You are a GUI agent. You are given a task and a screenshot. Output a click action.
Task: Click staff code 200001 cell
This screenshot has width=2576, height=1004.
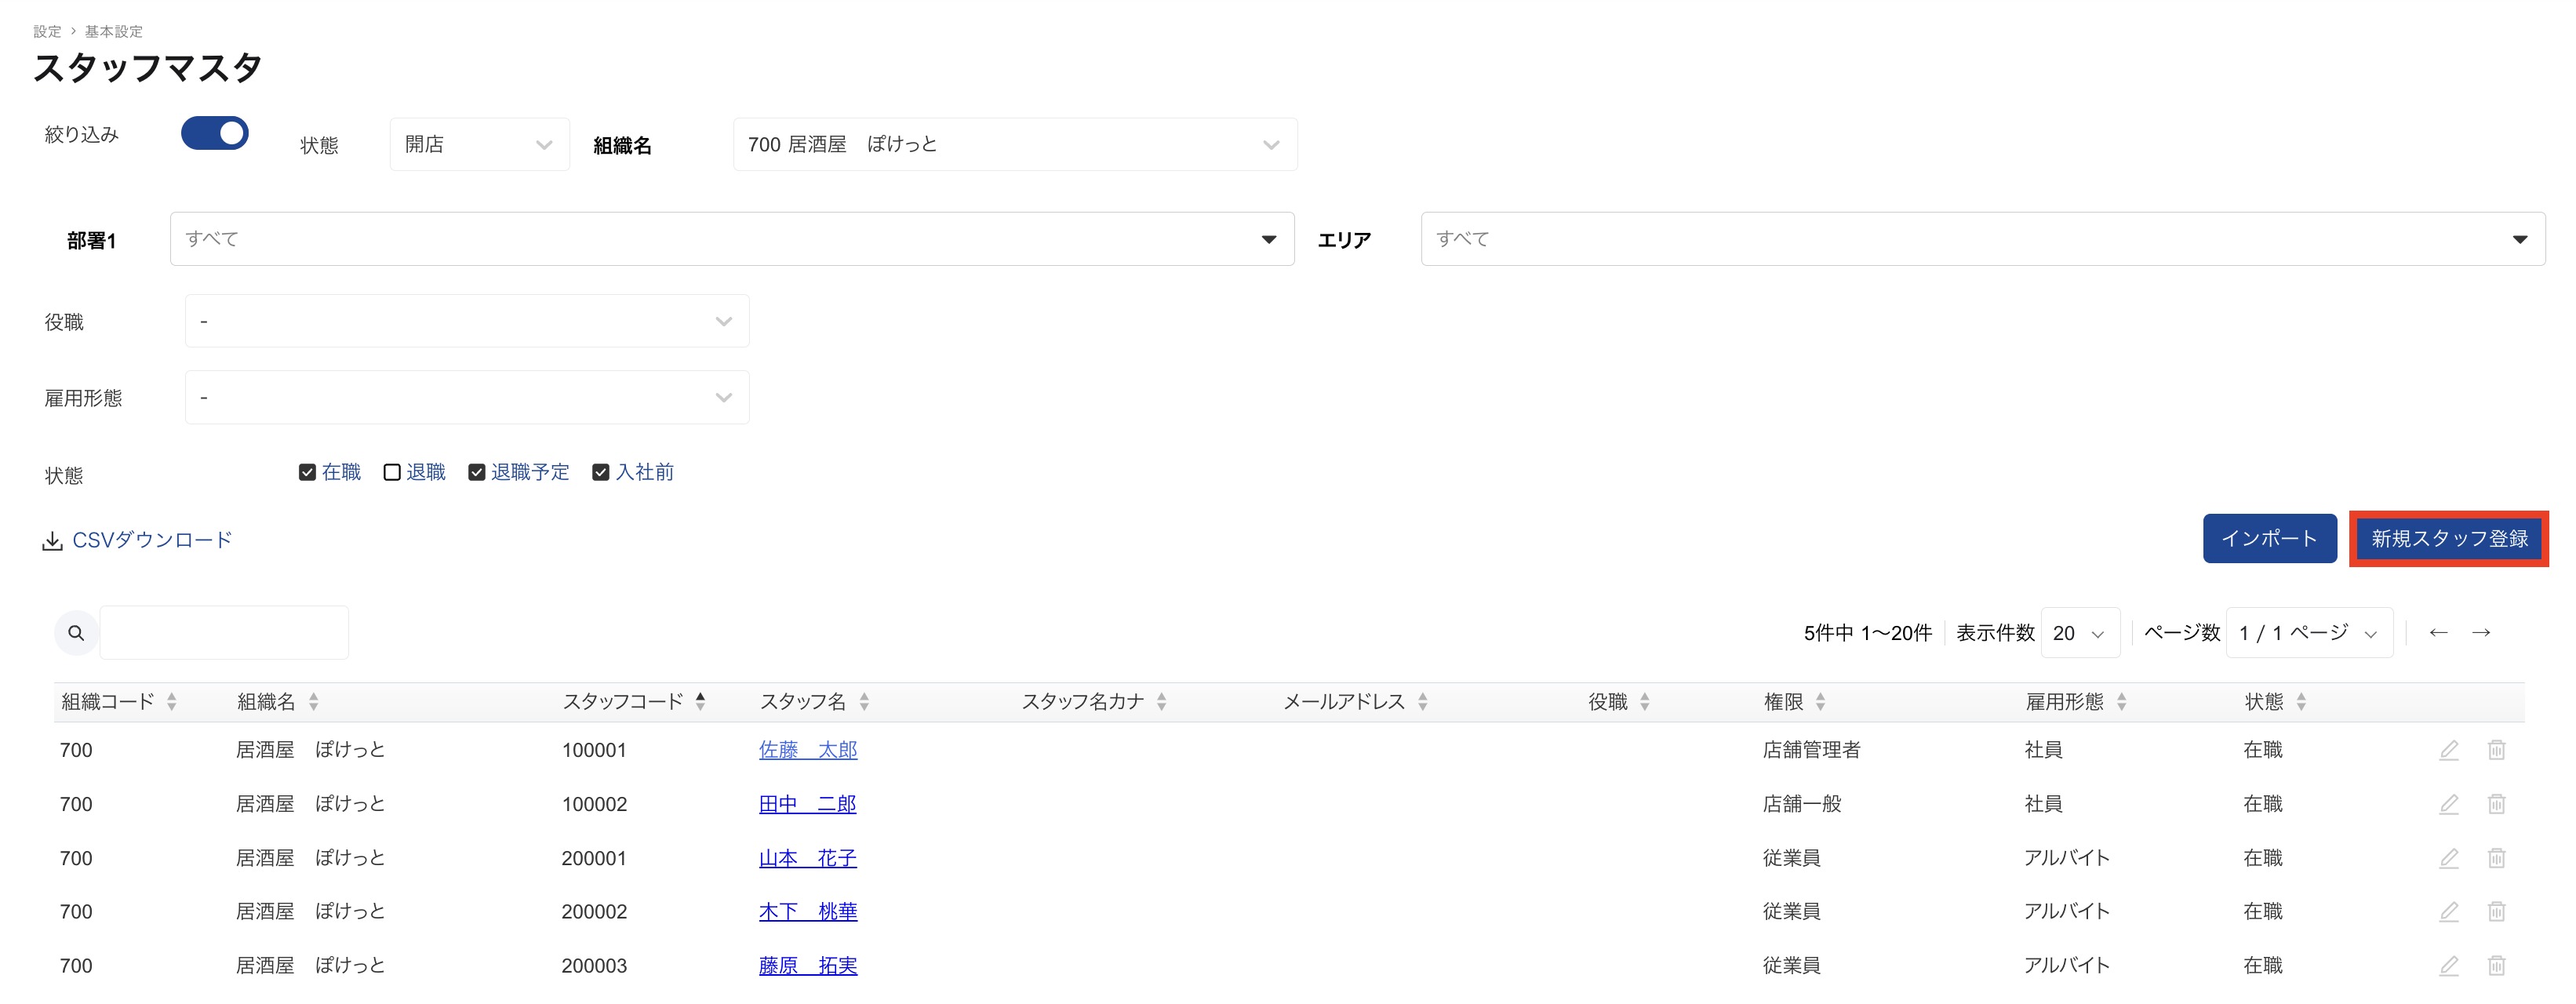coord(594,858)
